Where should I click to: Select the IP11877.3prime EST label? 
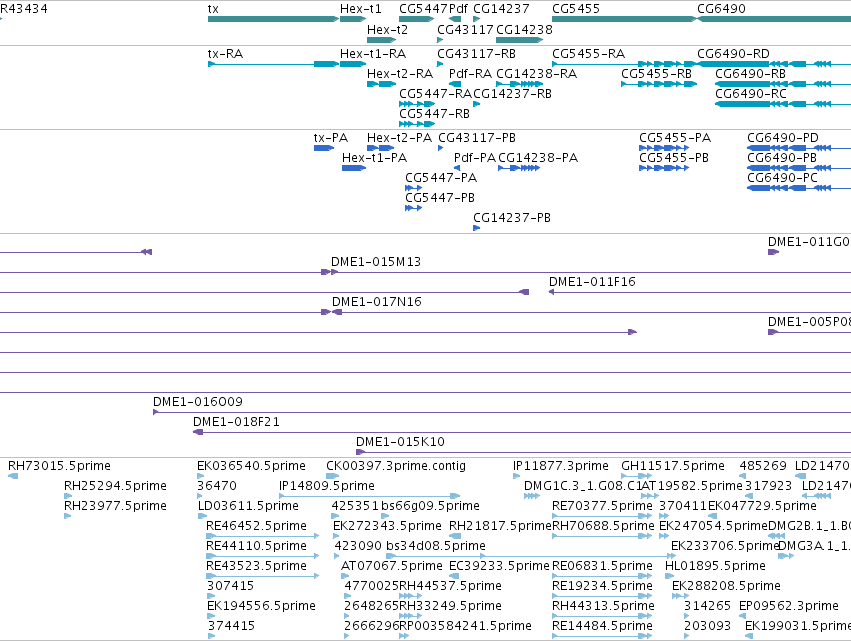coord(561,466)
